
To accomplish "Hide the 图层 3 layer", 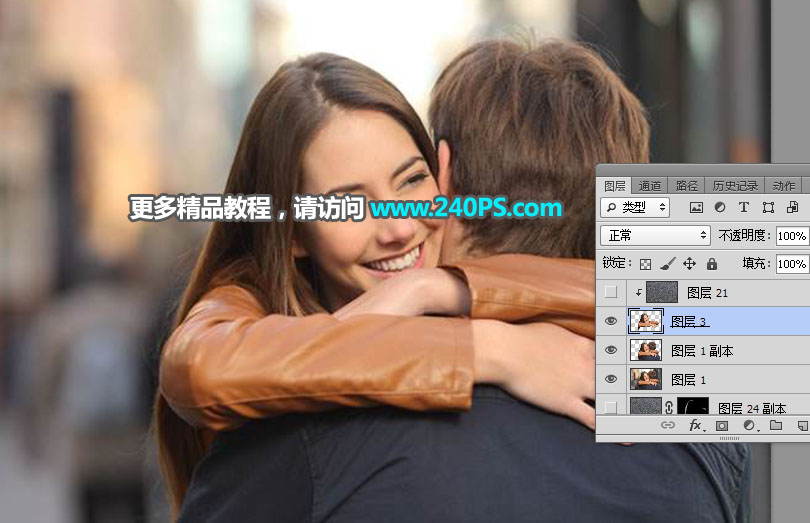I will (611, 321).
